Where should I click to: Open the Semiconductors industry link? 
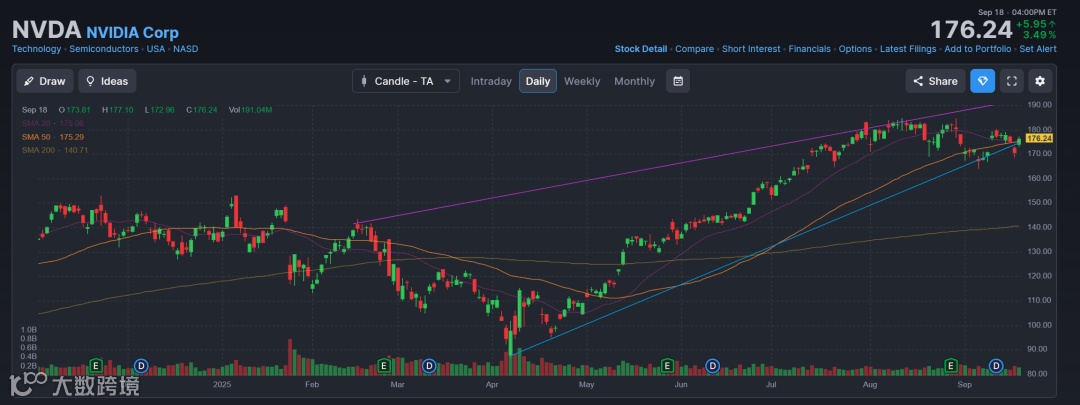pyautogui.click(x=105, y=48)
